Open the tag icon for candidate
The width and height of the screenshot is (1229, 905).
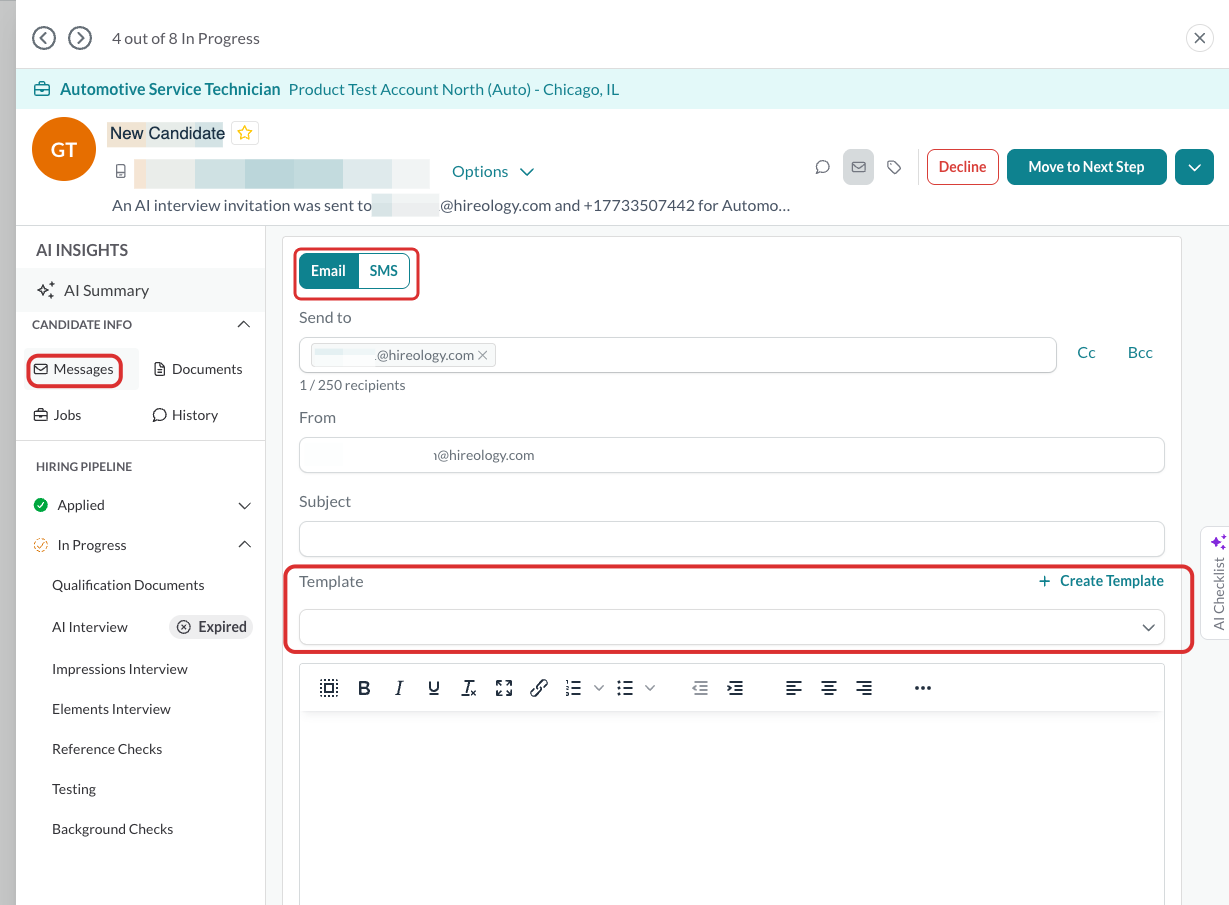click(895, 167)
